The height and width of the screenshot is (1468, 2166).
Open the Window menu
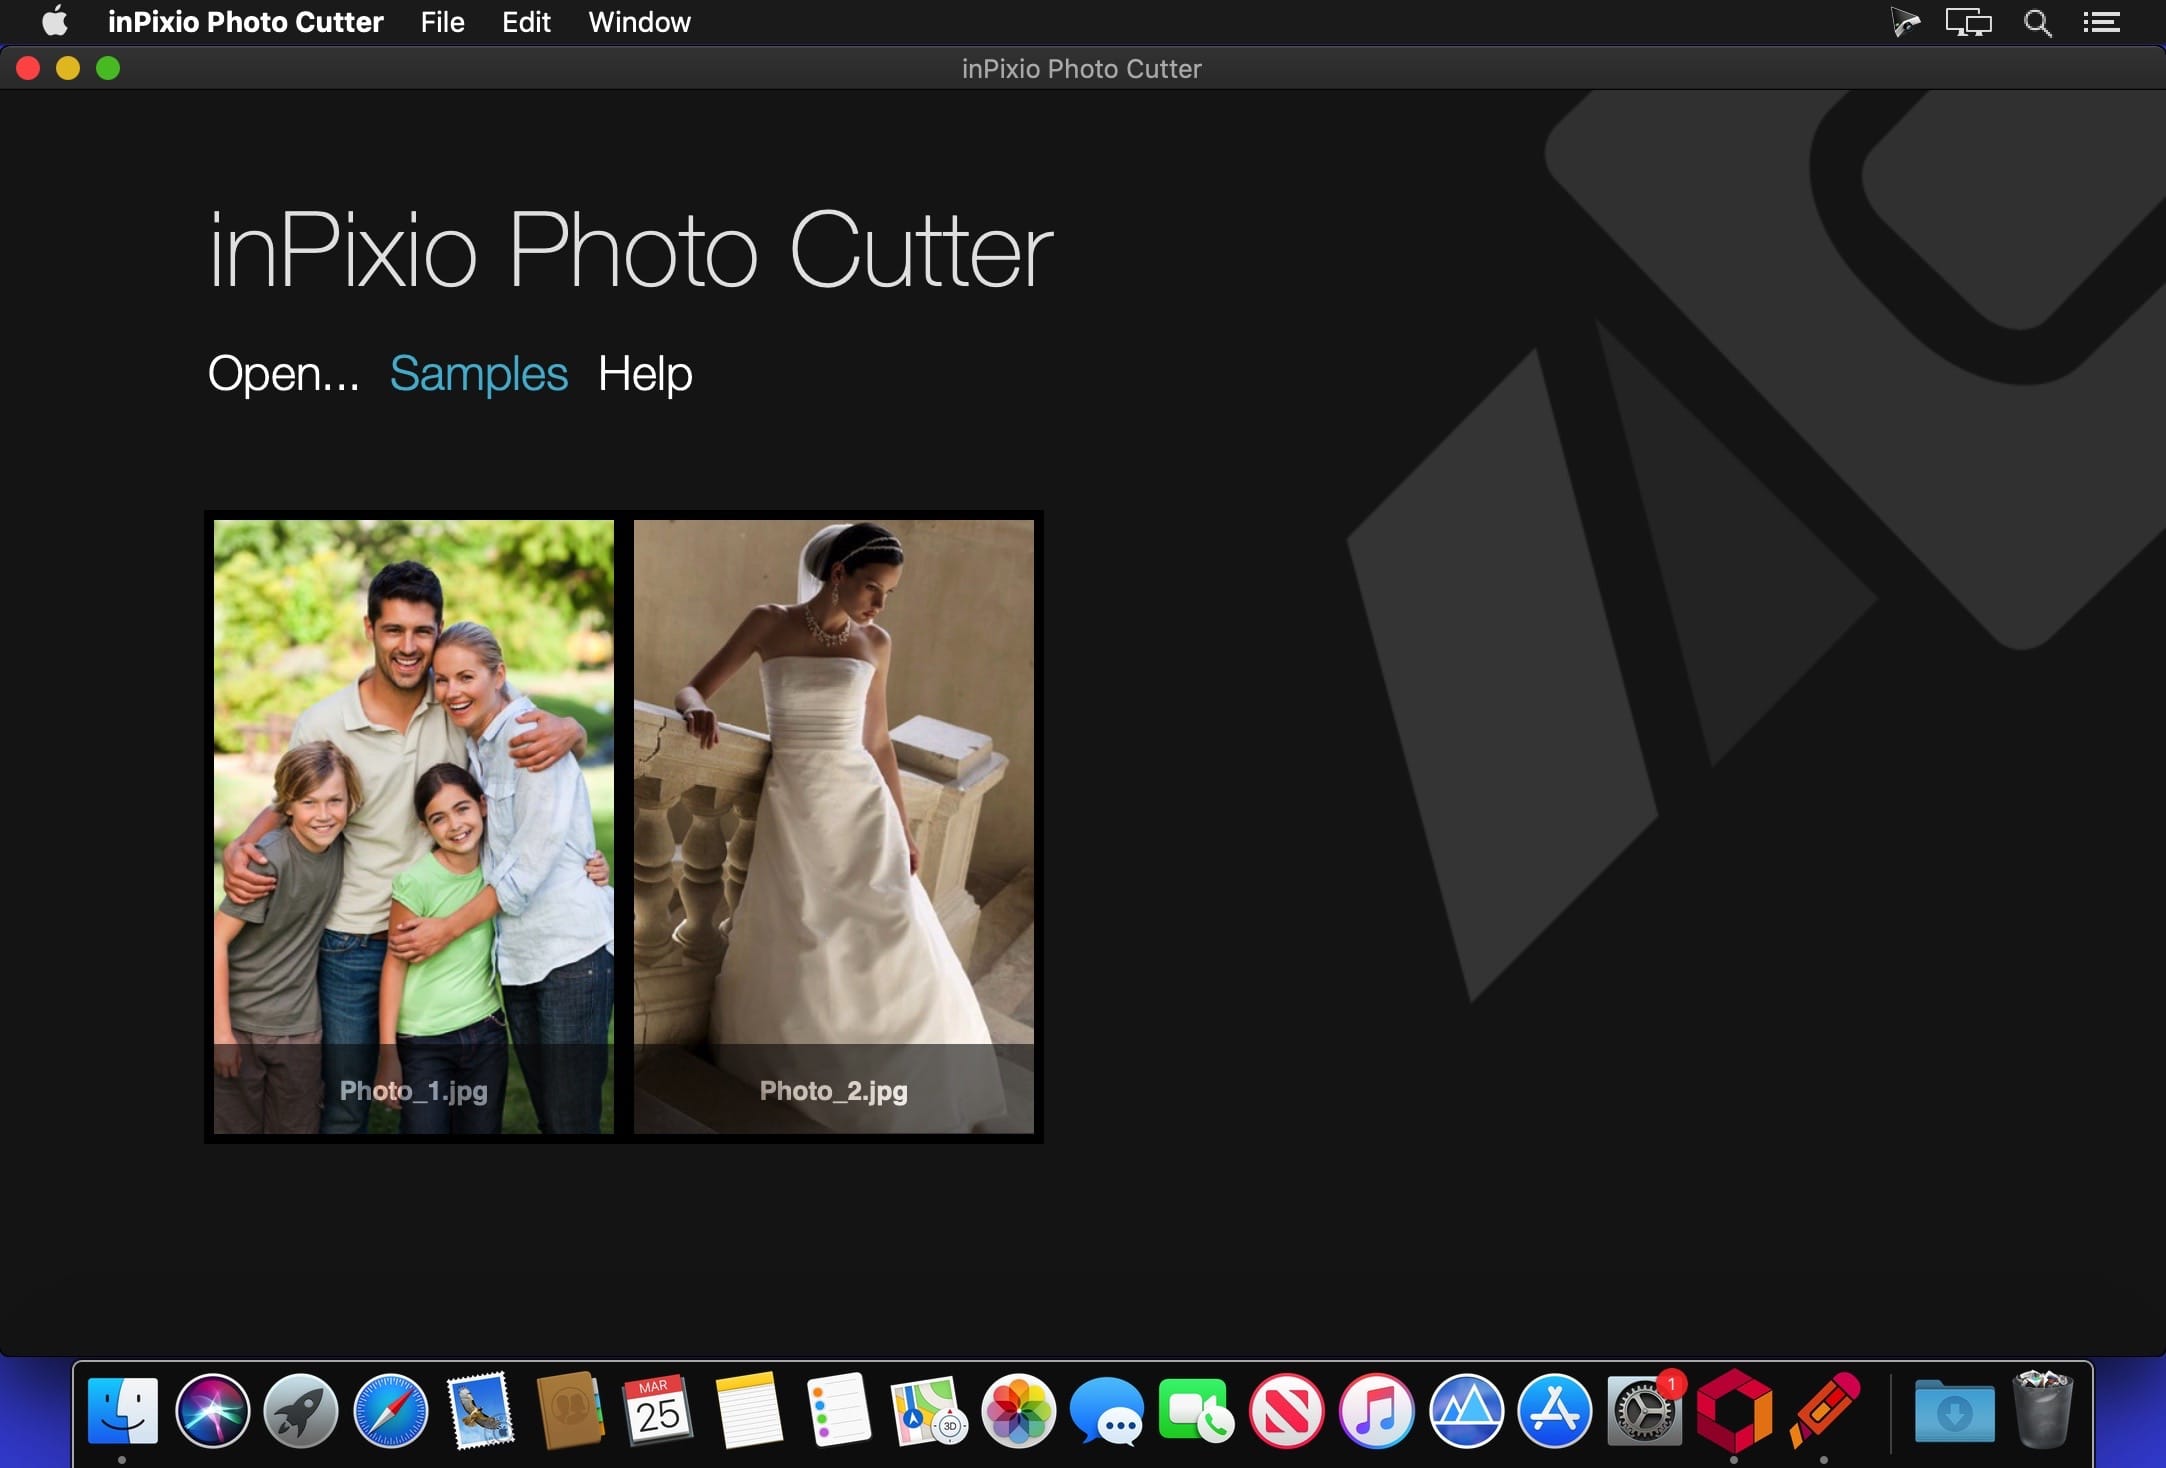coord(639,21)
